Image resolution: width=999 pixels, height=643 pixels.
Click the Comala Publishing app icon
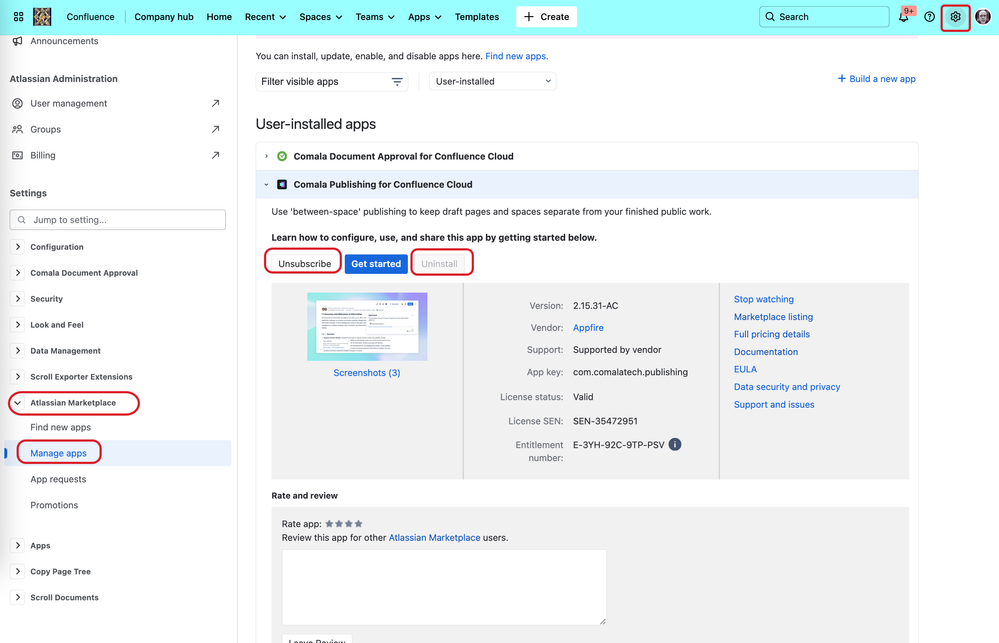pos(282,184)
